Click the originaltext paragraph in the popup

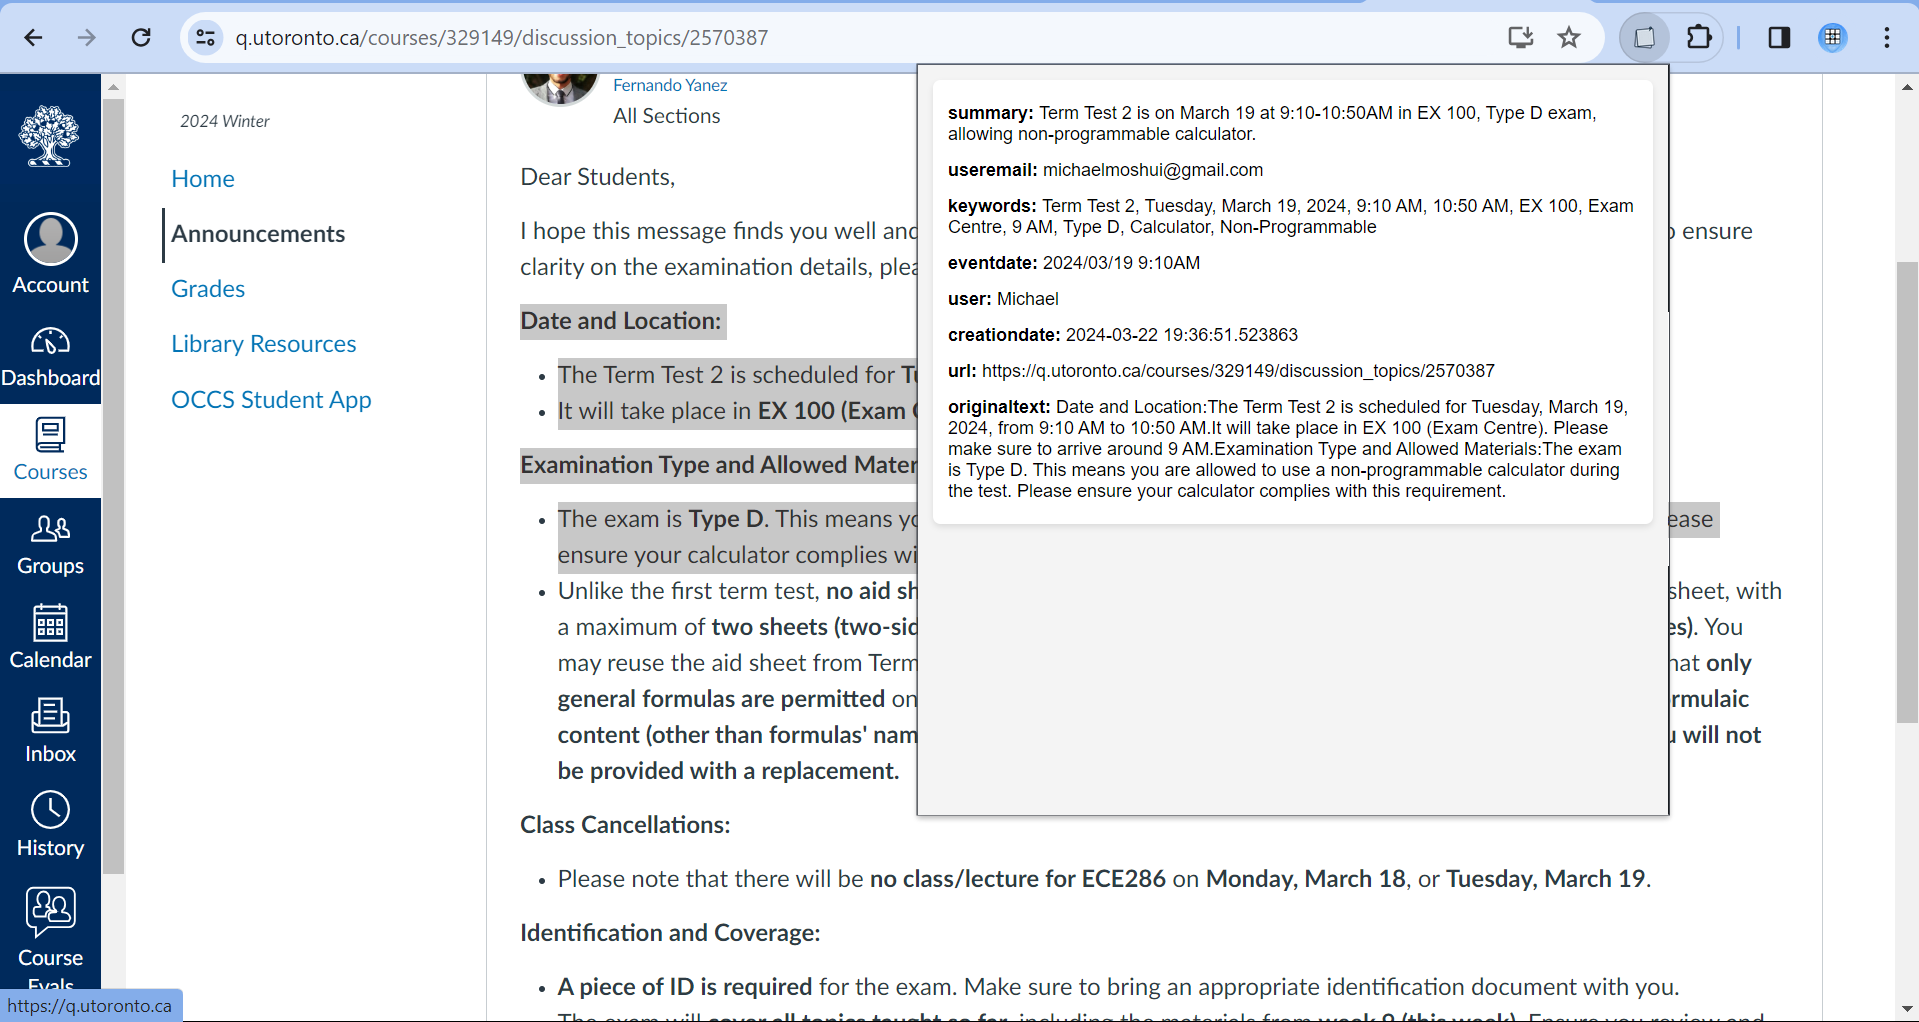pos(1288,449)
